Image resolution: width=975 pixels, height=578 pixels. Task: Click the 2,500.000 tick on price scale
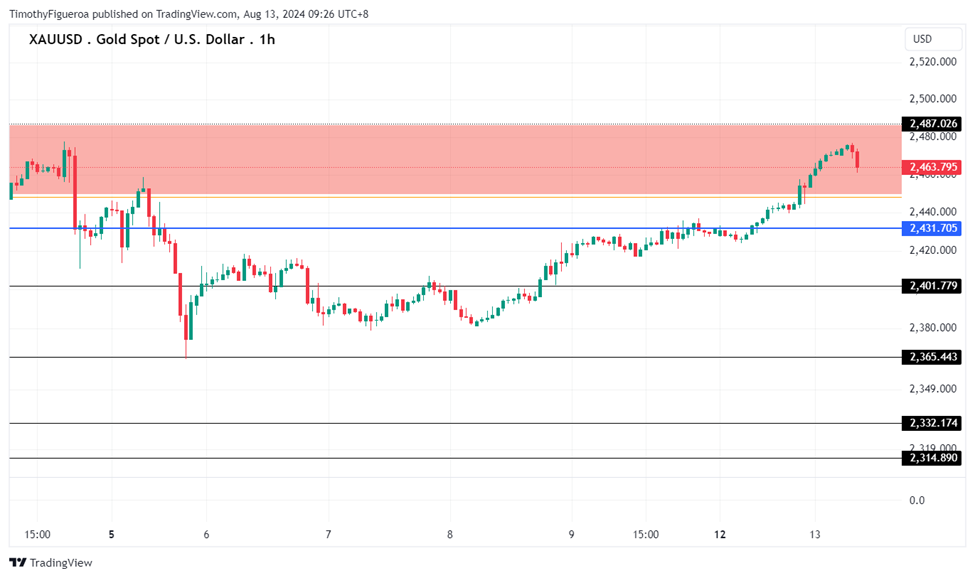point(932,99)
